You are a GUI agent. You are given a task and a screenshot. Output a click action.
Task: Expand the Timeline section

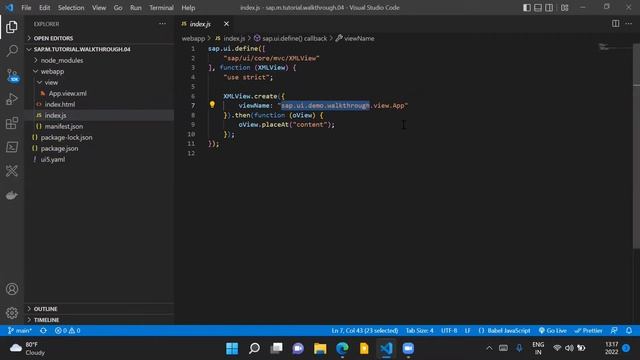(99, 320)
